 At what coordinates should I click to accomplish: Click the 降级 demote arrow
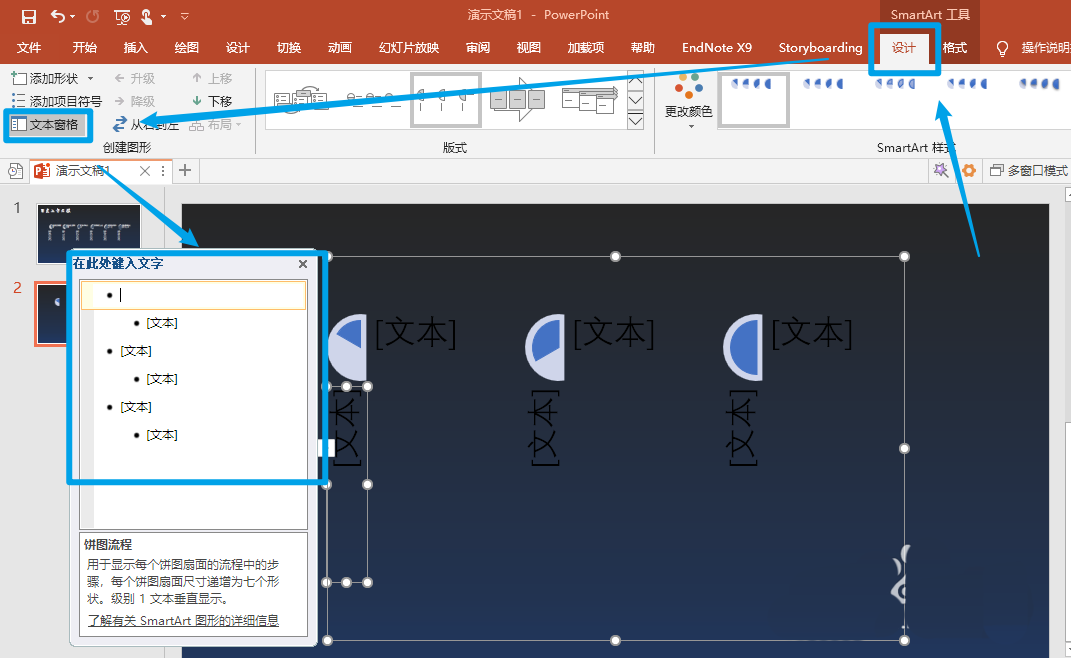(x=135, y=101)
